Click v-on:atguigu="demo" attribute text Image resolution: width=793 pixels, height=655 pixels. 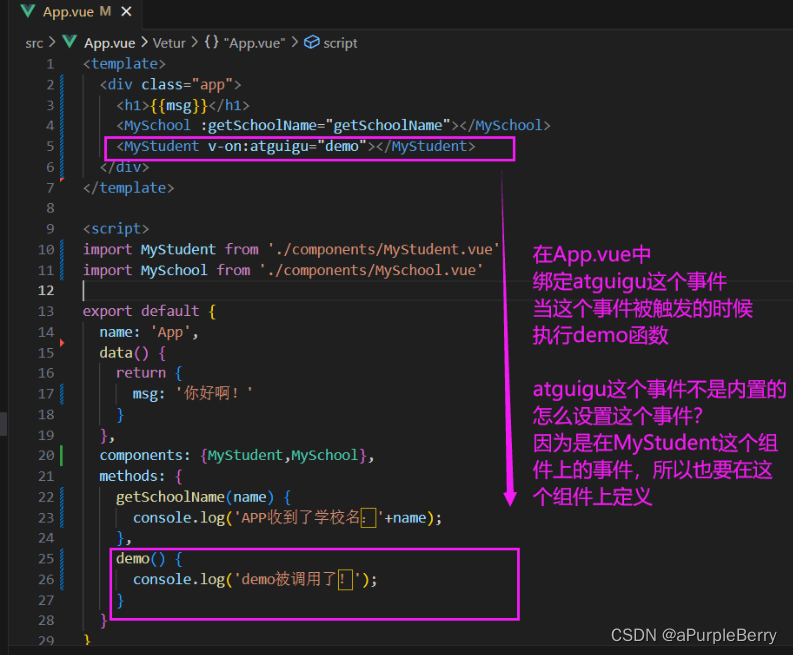287,147
